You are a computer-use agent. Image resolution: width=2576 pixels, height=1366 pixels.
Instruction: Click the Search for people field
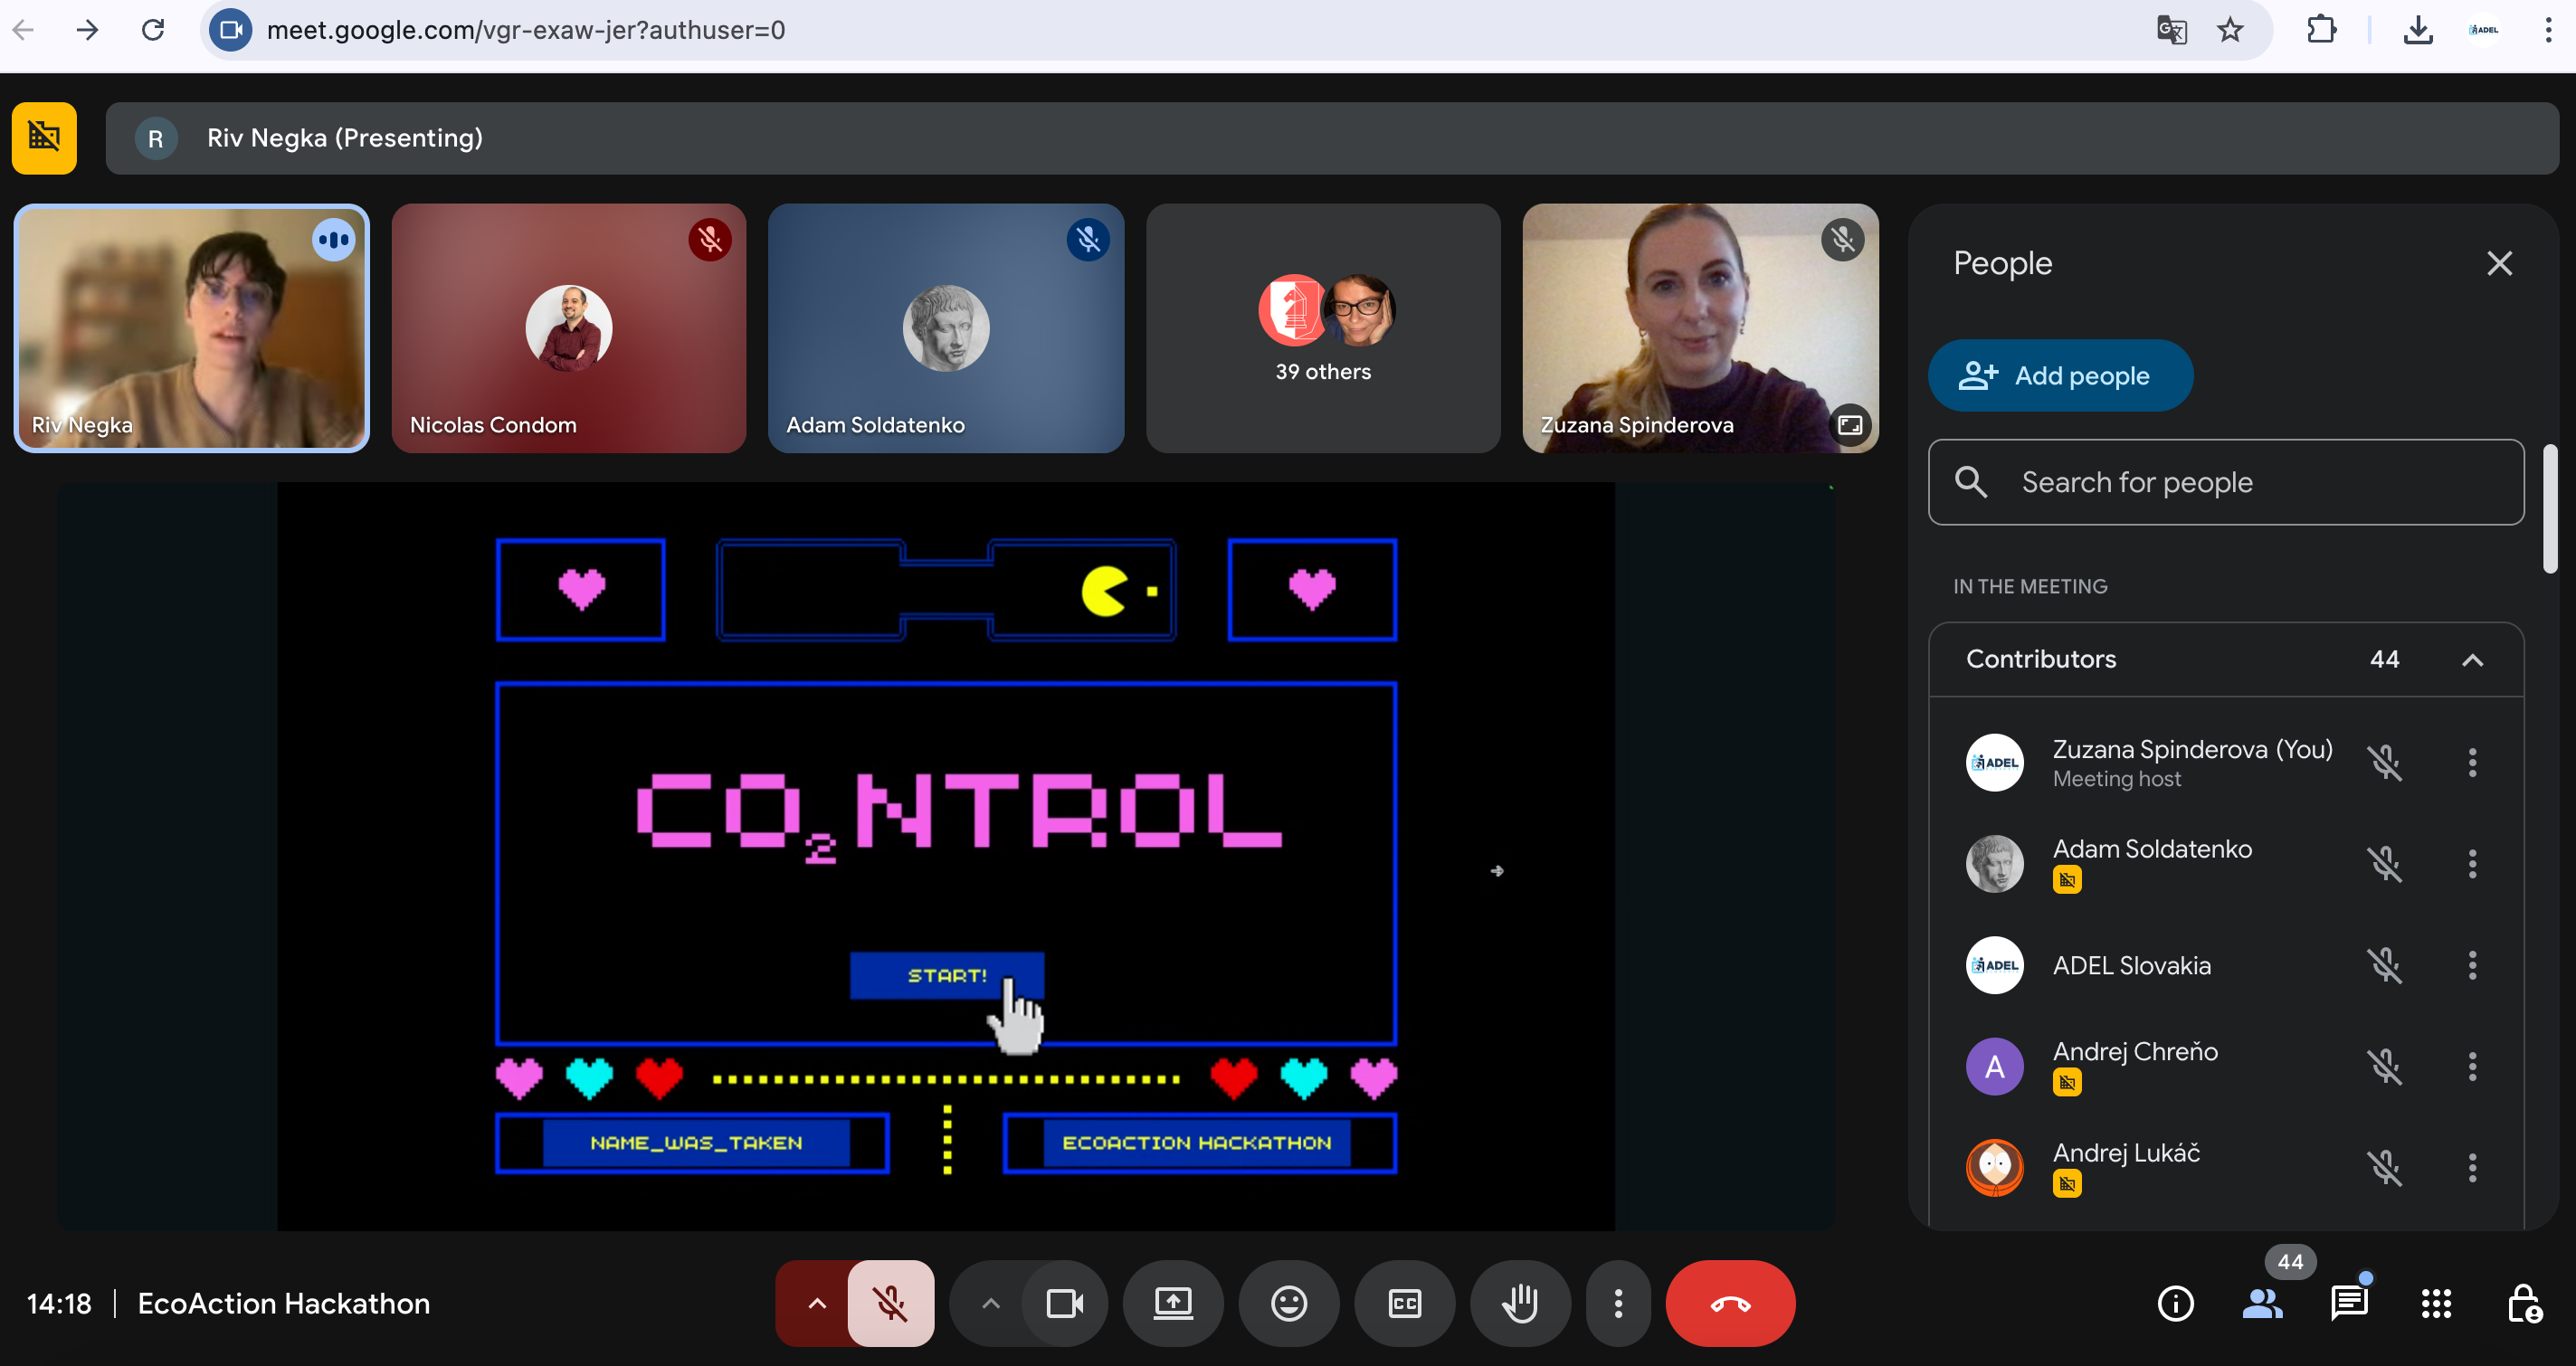pyautogui.click(x=2225, y=482)
